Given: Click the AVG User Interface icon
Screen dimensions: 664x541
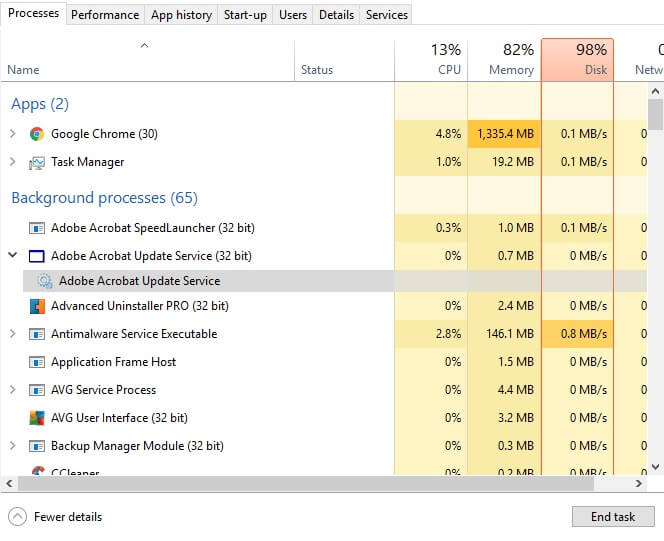Looking at the screenshot, I should click(37, 418).
